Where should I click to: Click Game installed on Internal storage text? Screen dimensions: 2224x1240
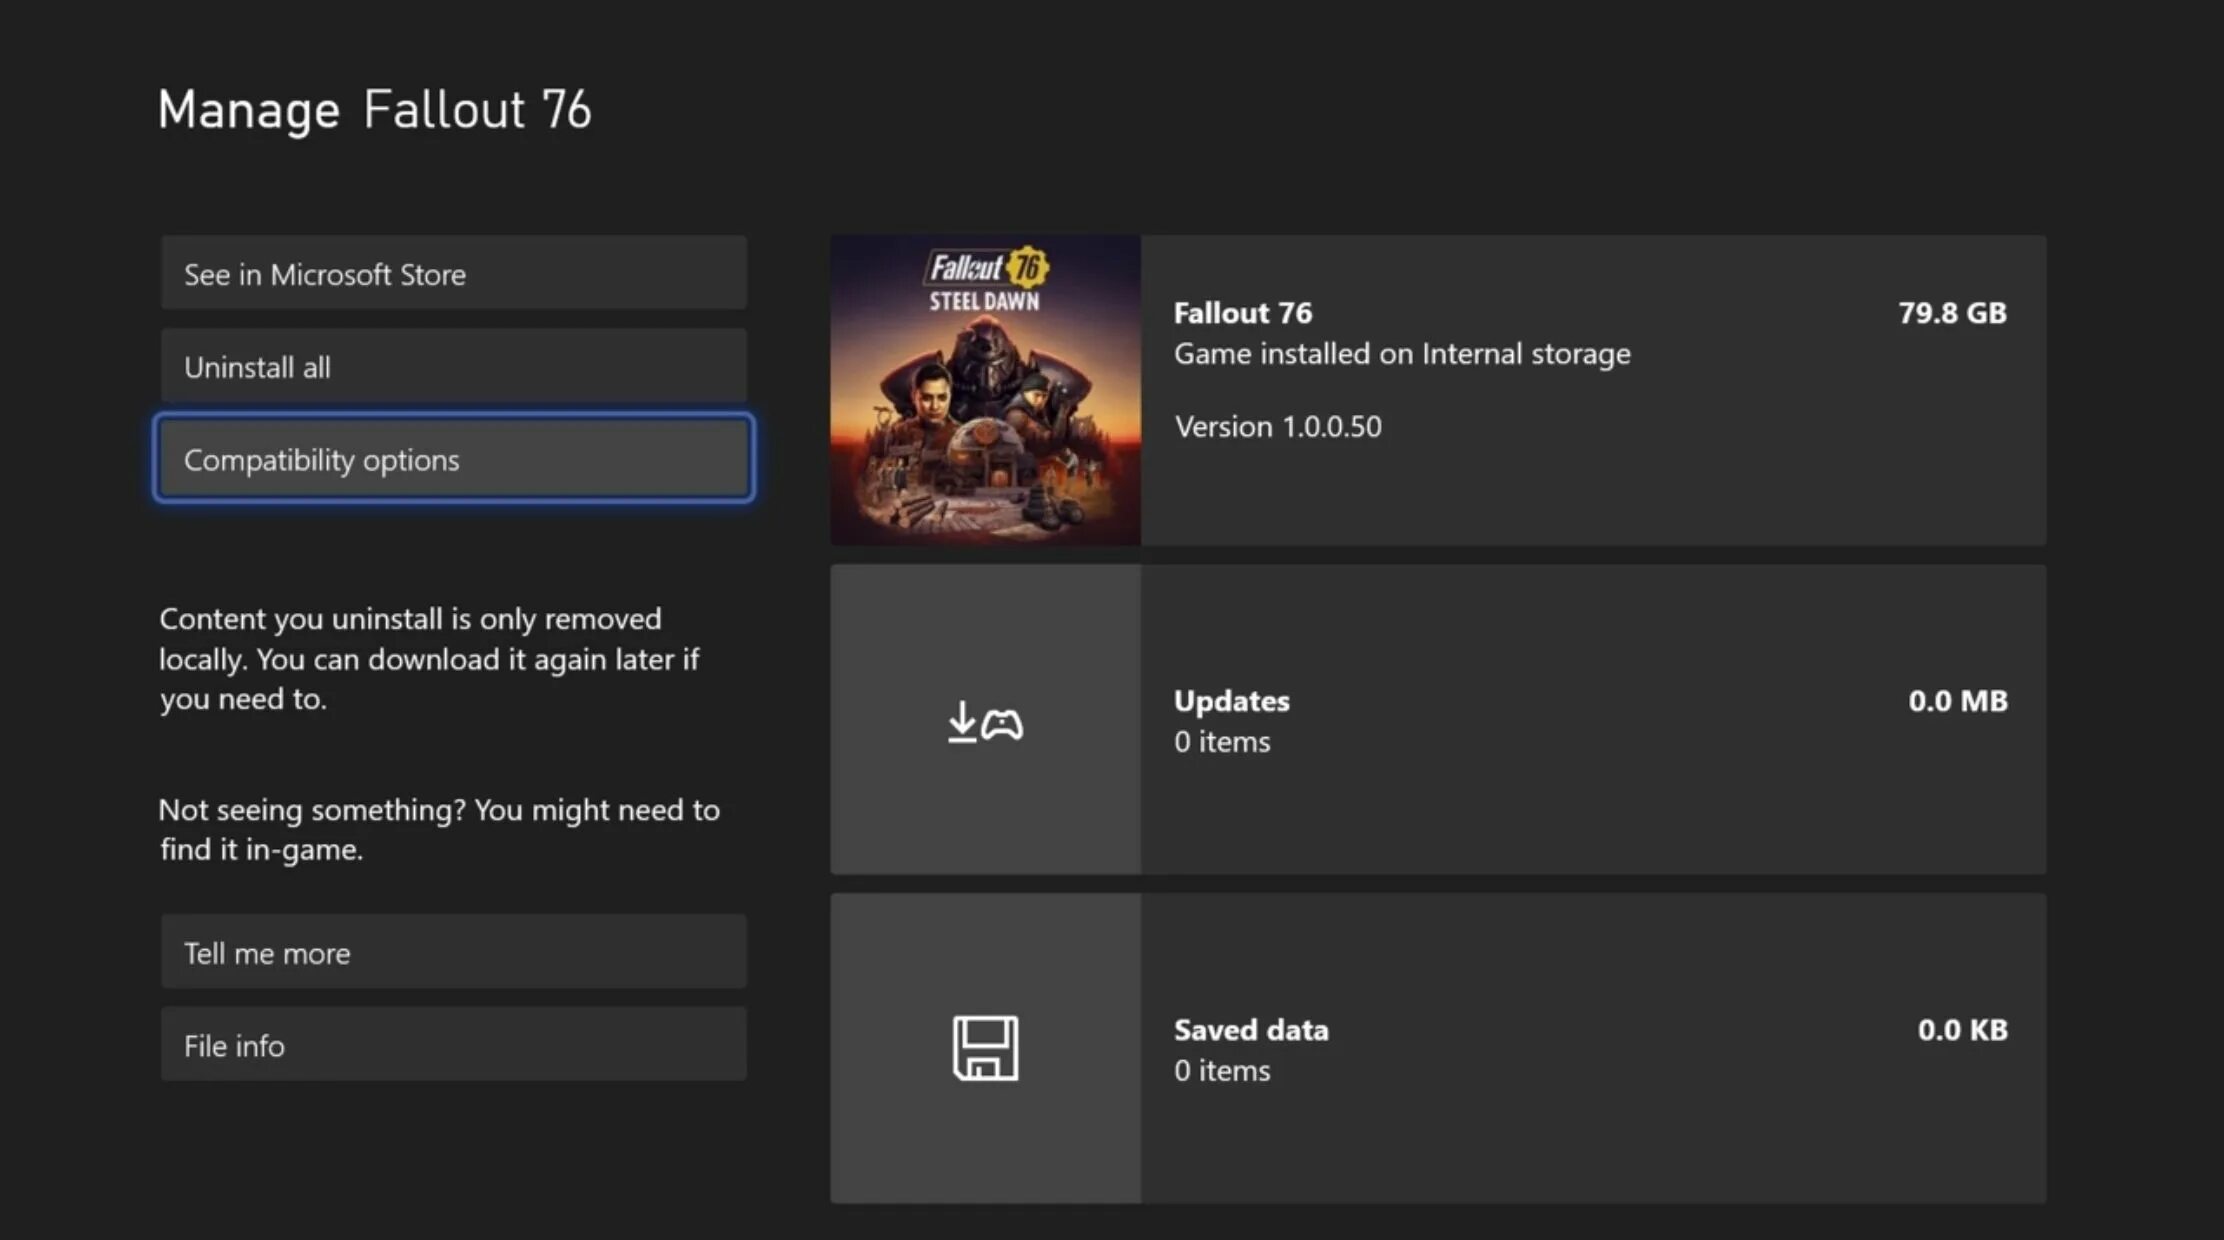(1401, 354)
